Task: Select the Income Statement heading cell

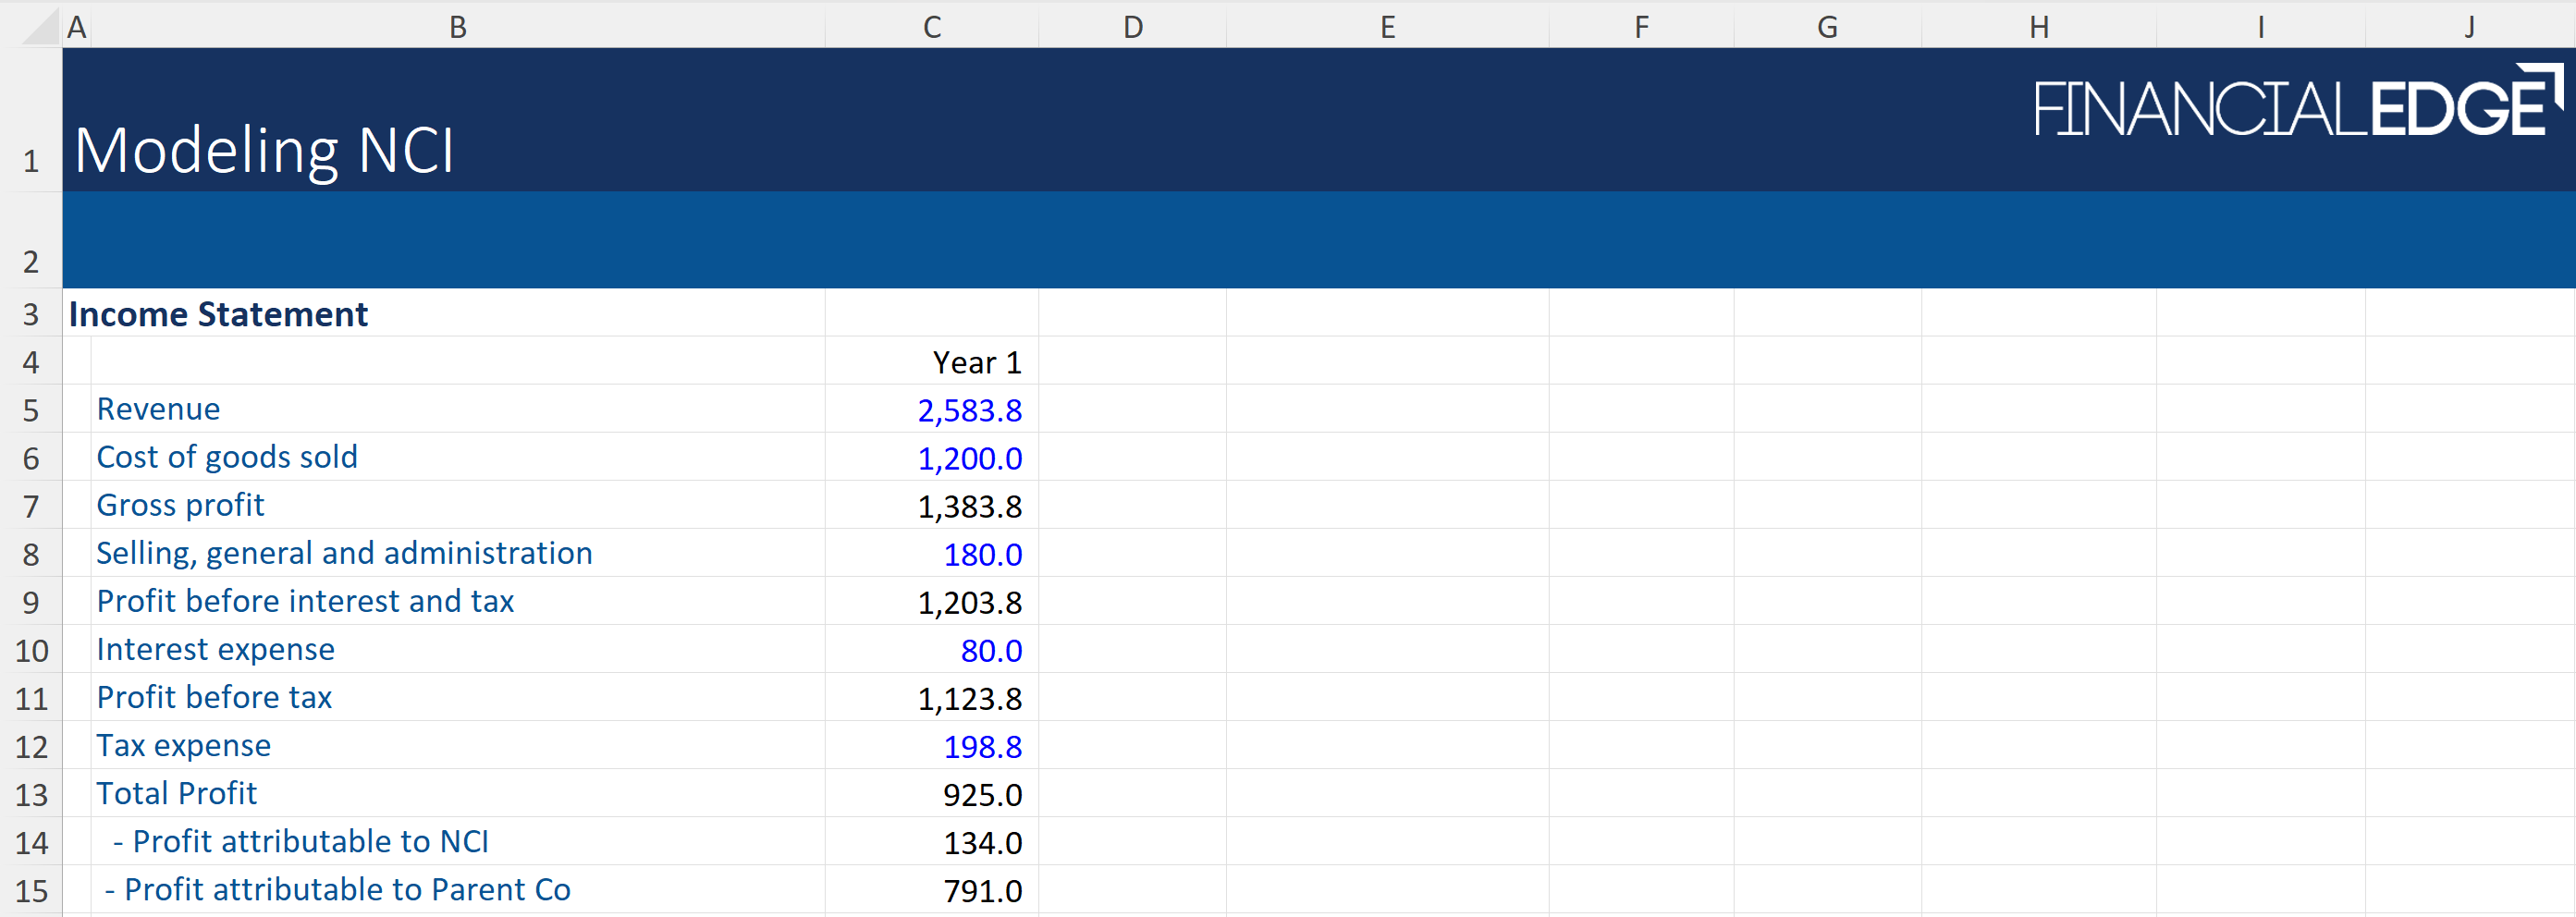Action: pos(218,314)
